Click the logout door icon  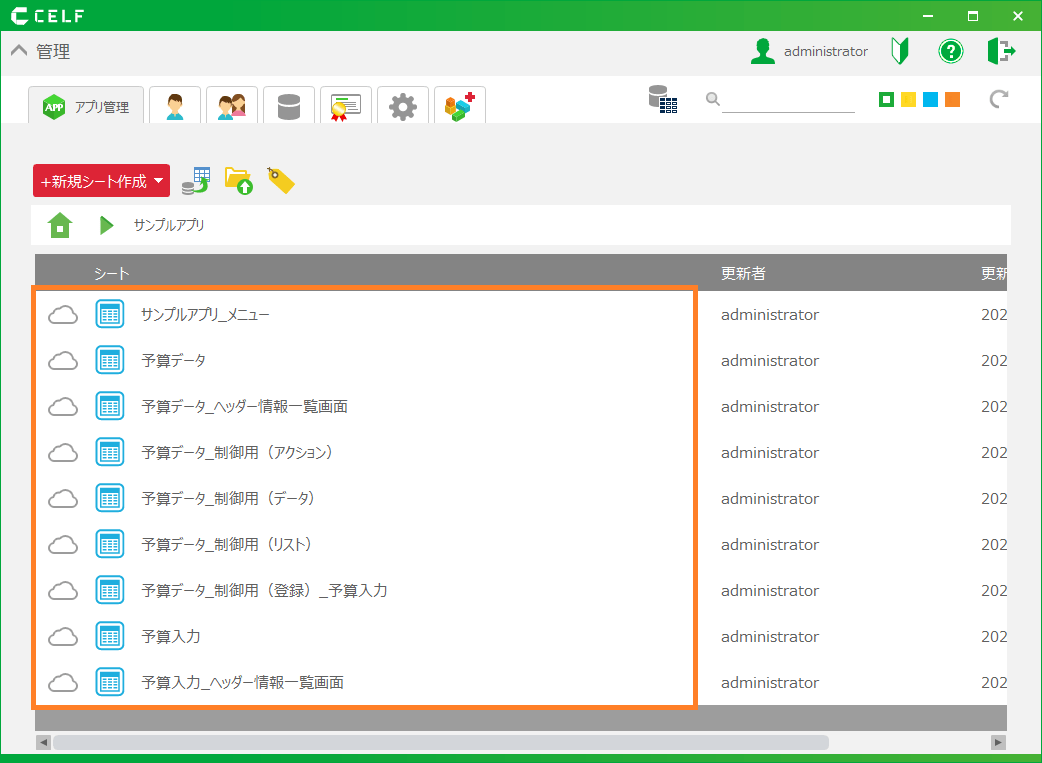click(x=1001, y=51)
